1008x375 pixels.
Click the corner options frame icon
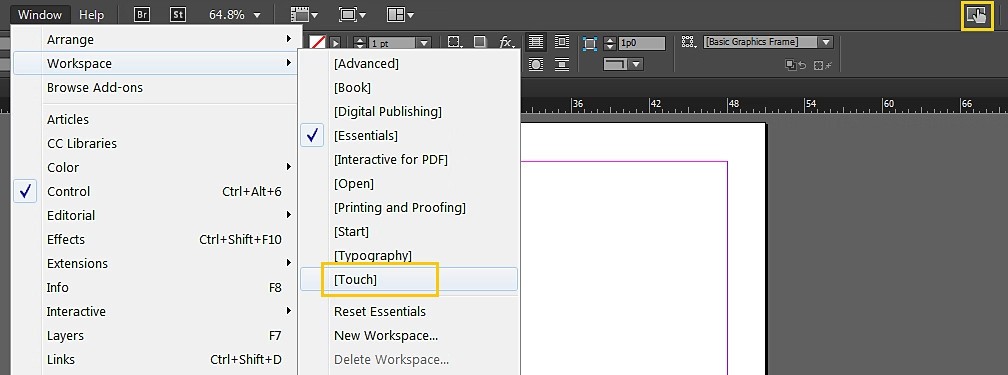click(590, 43)
